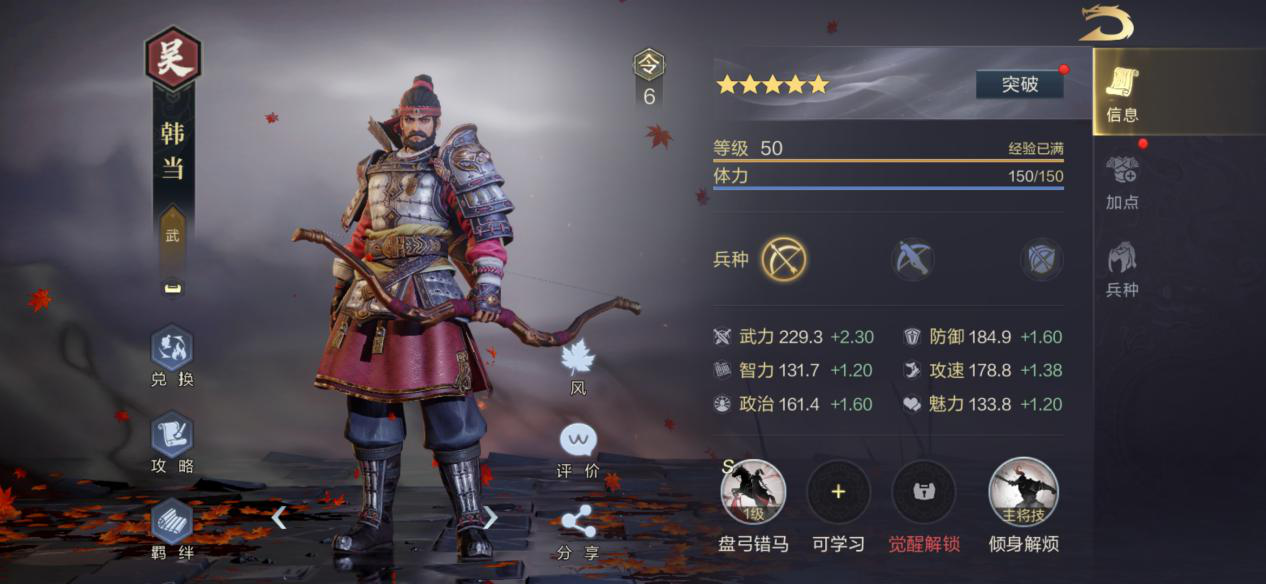Viewport: 1266px width, 584px height.
Task: Select the golden bow troop type
Action: coord(784,259)
